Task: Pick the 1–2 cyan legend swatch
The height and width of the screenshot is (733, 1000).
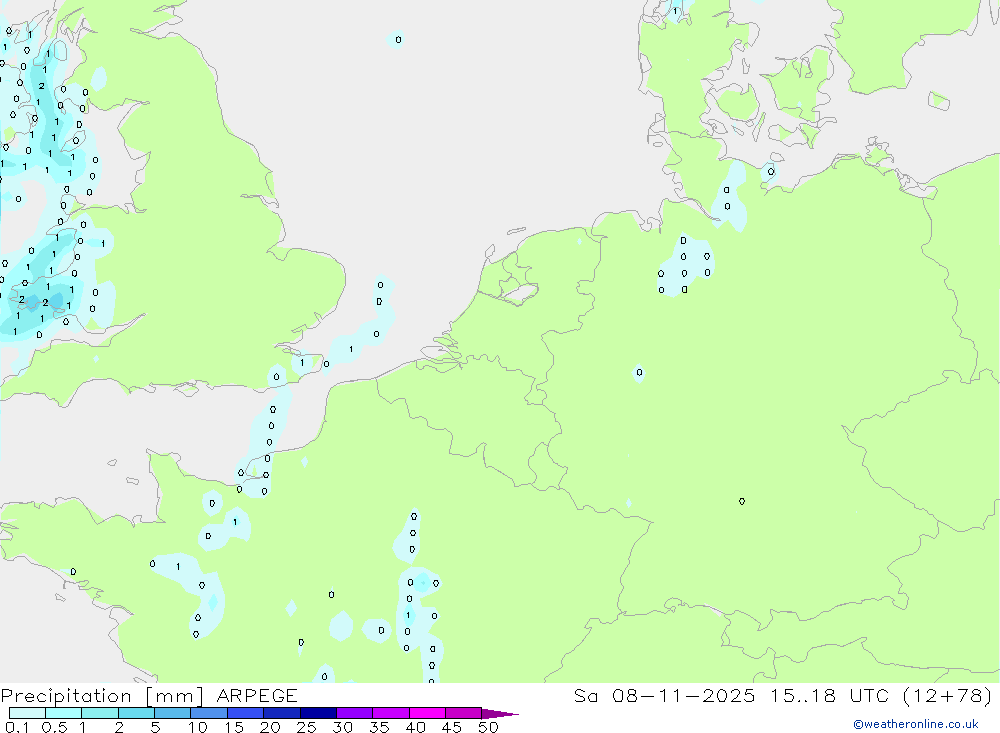Action: click(100, 713)
